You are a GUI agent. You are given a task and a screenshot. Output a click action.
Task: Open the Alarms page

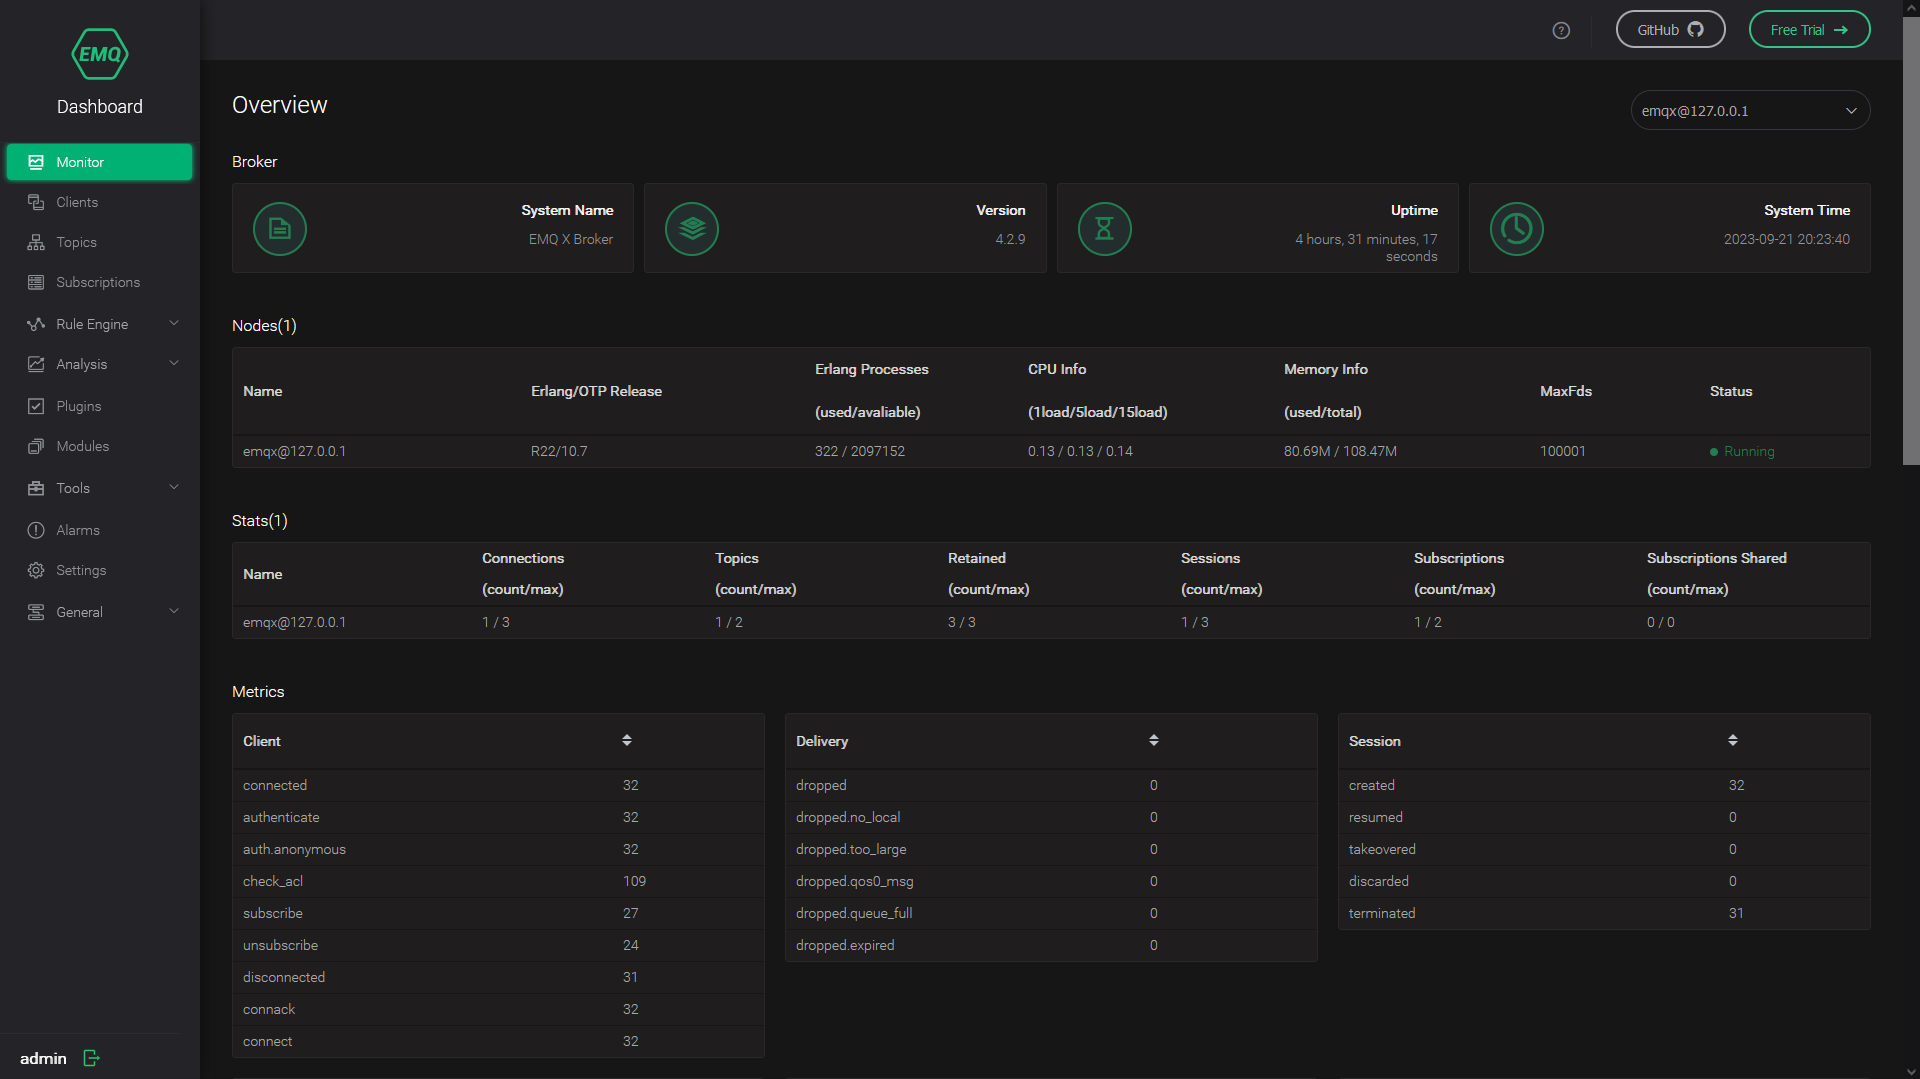coord(99,530)
